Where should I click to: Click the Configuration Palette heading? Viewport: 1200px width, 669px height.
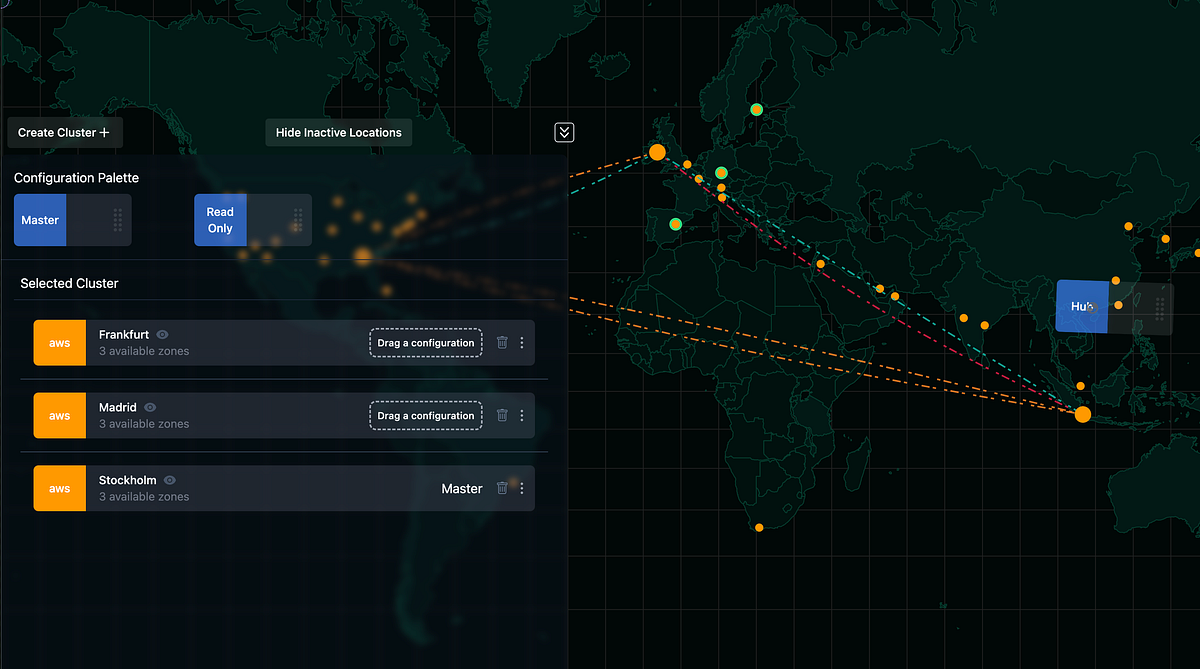(x=76, y=178)
